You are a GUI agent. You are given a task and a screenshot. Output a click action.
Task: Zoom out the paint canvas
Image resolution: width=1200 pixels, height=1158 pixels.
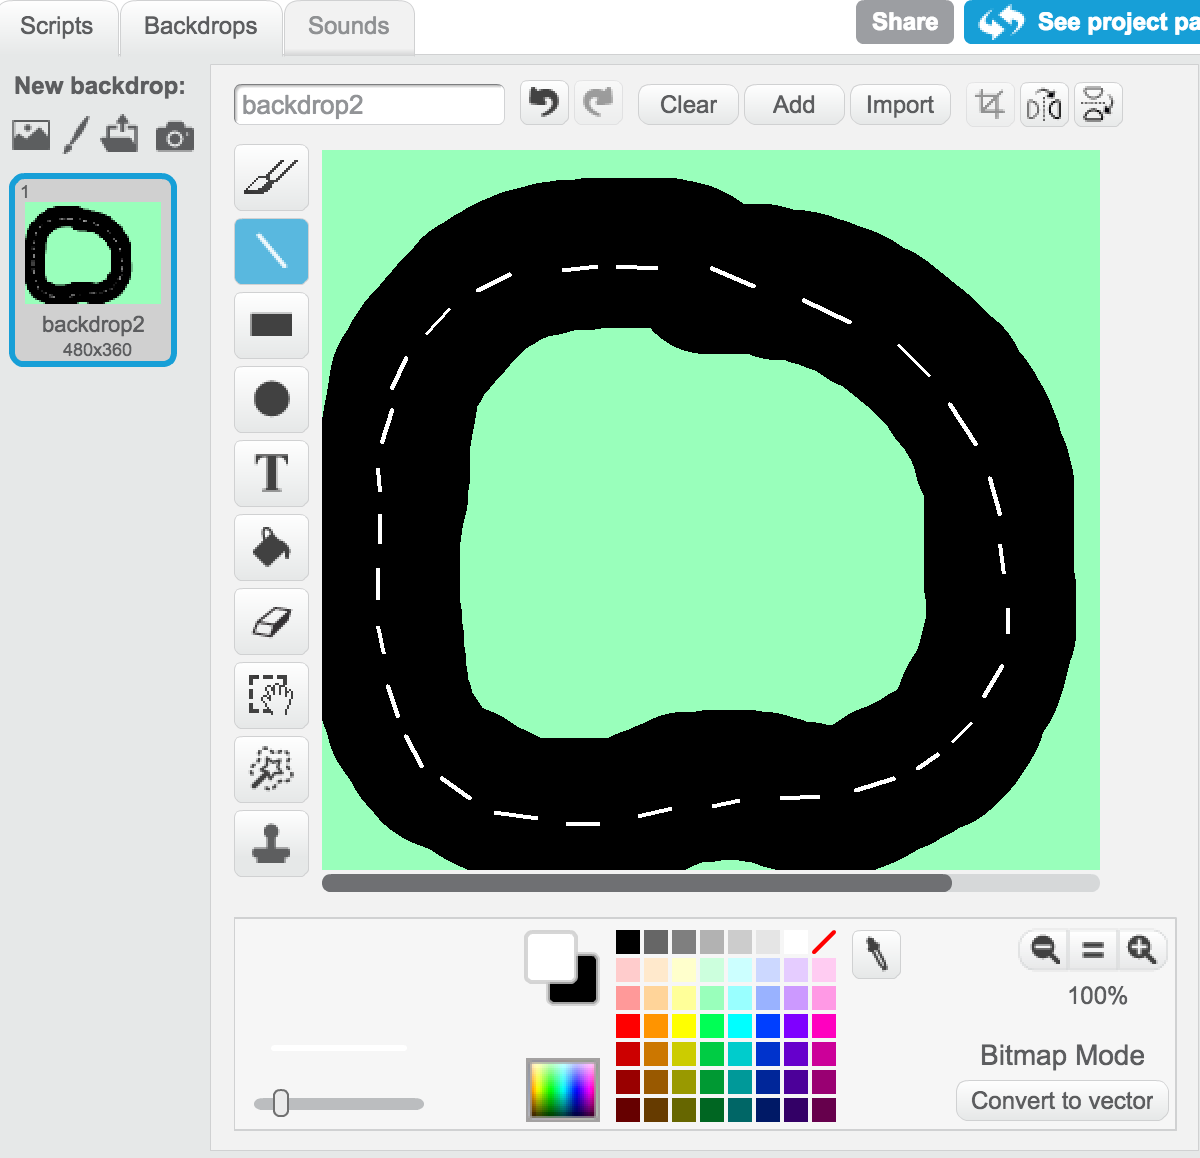point(1045,949)
